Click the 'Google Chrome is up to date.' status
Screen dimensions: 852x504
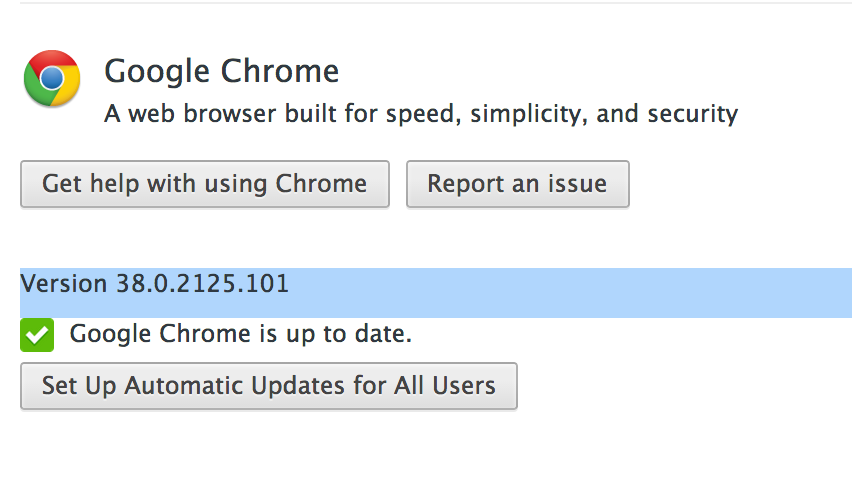coord(241,334)
